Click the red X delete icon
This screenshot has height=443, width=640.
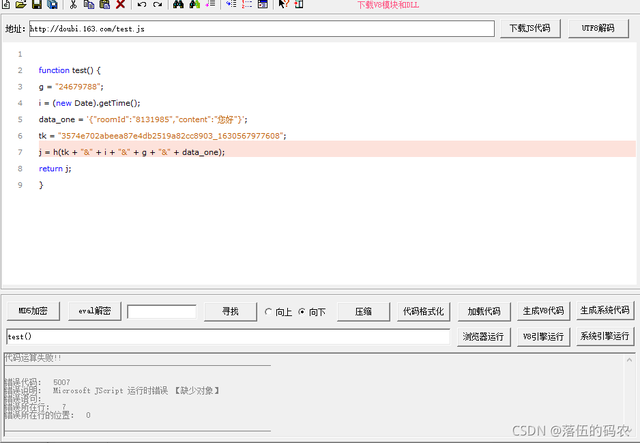(x=120, y=5)
